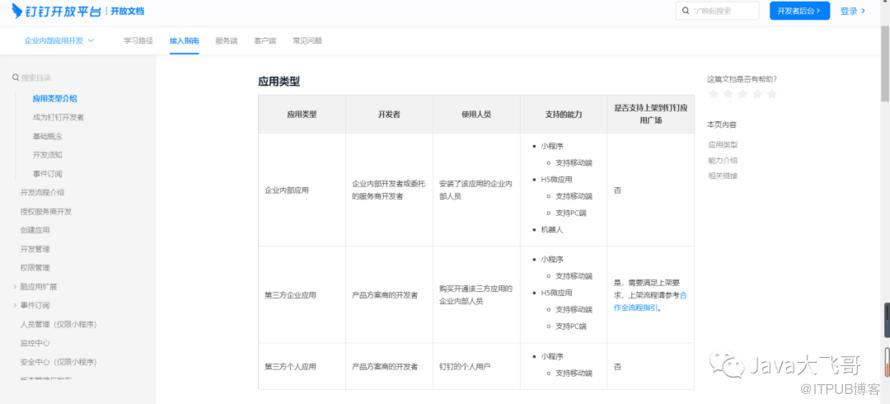Click the 登录 link
The width and height of the screenshot is (890, 404).
tap(853, 11)
